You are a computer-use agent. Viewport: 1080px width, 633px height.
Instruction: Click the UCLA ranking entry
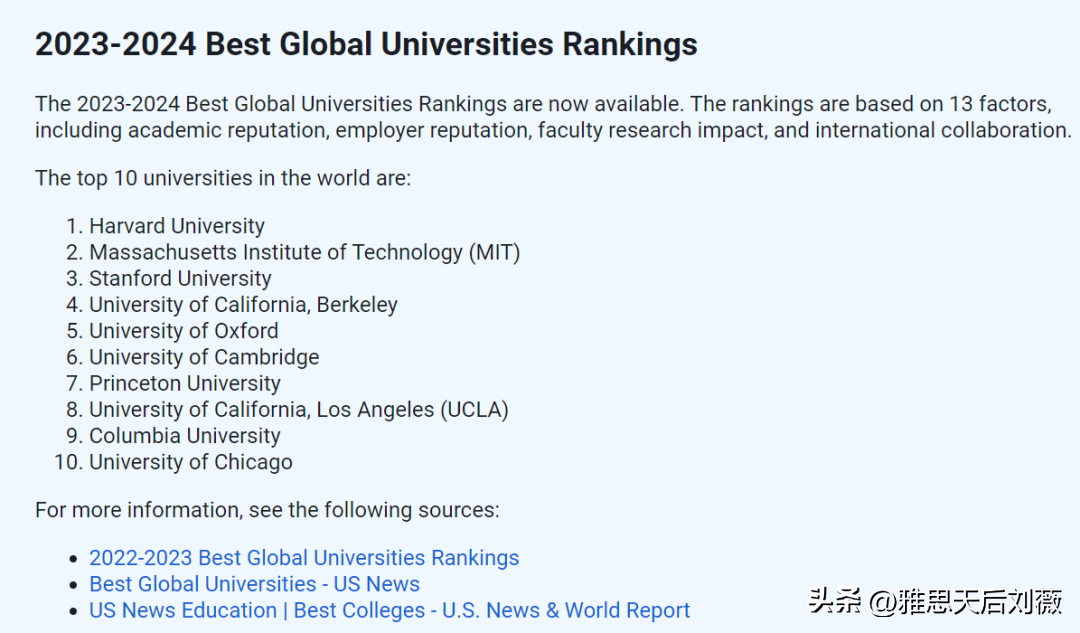(299, 409)
